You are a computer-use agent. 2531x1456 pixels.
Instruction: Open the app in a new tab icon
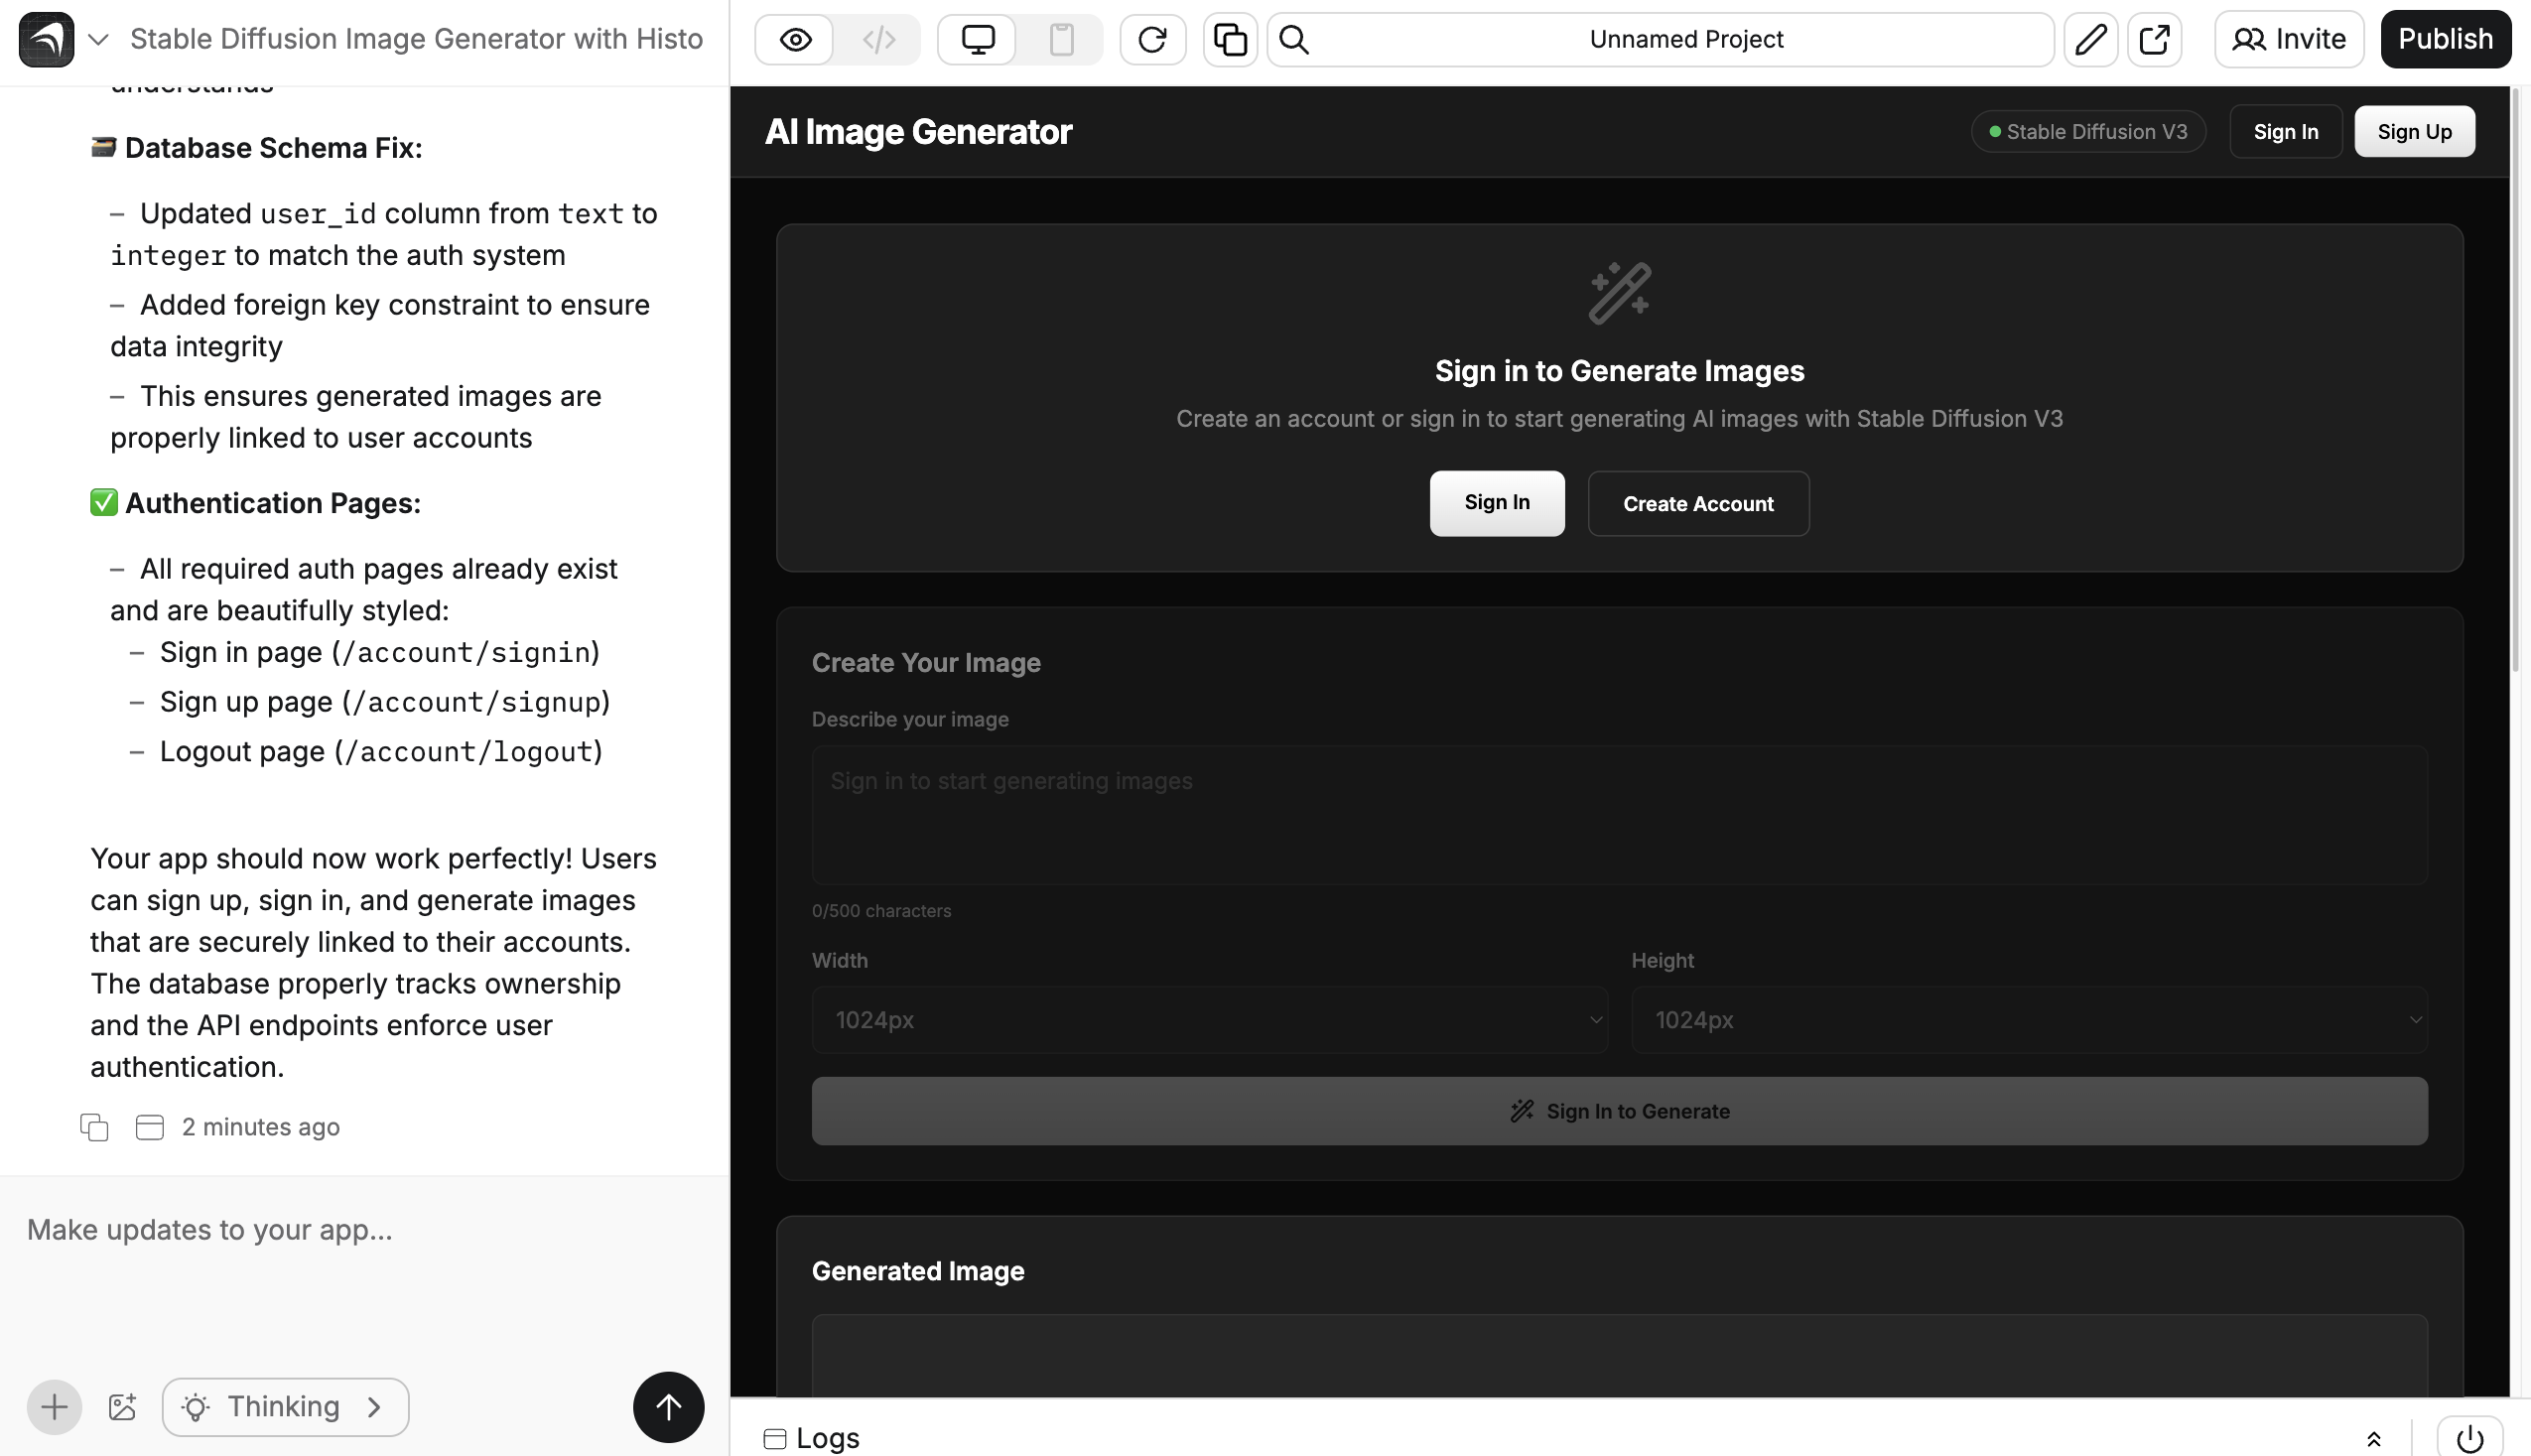2155,39
